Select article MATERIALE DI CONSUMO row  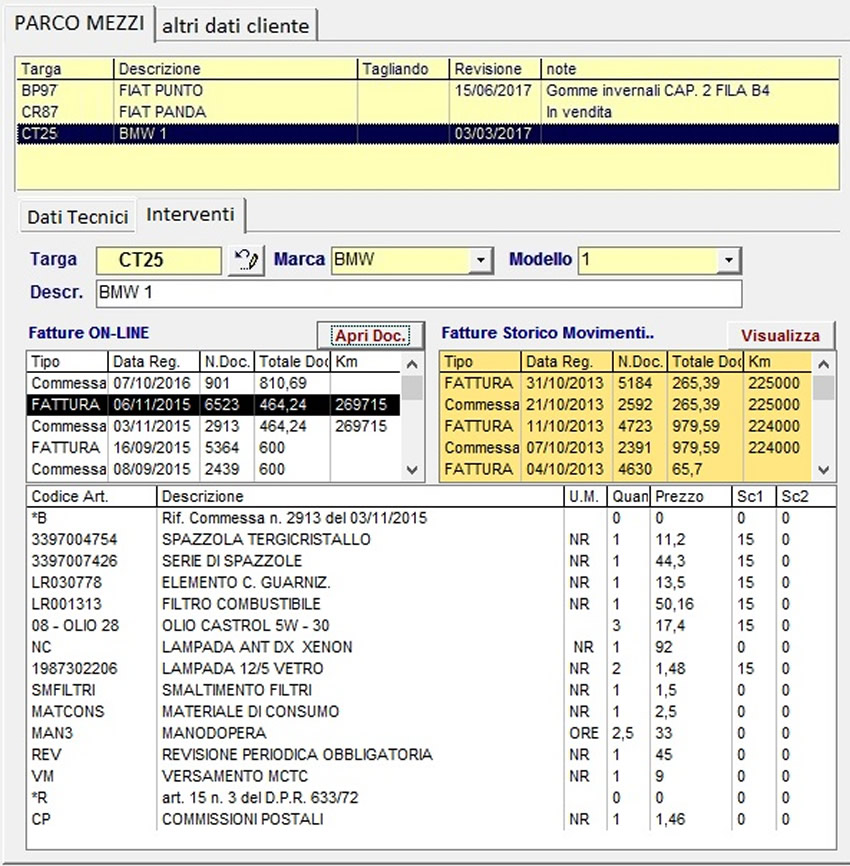pos(431,712)
